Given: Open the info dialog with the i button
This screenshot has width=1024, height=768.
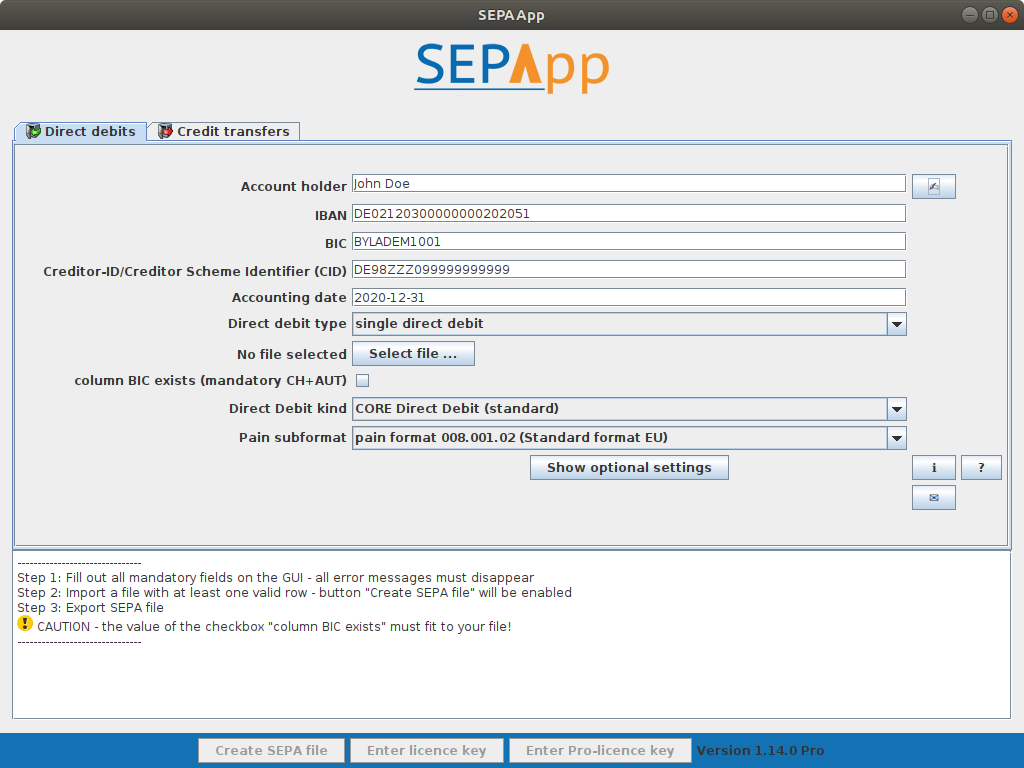Looking at the screenshot, I should [933, 468].
